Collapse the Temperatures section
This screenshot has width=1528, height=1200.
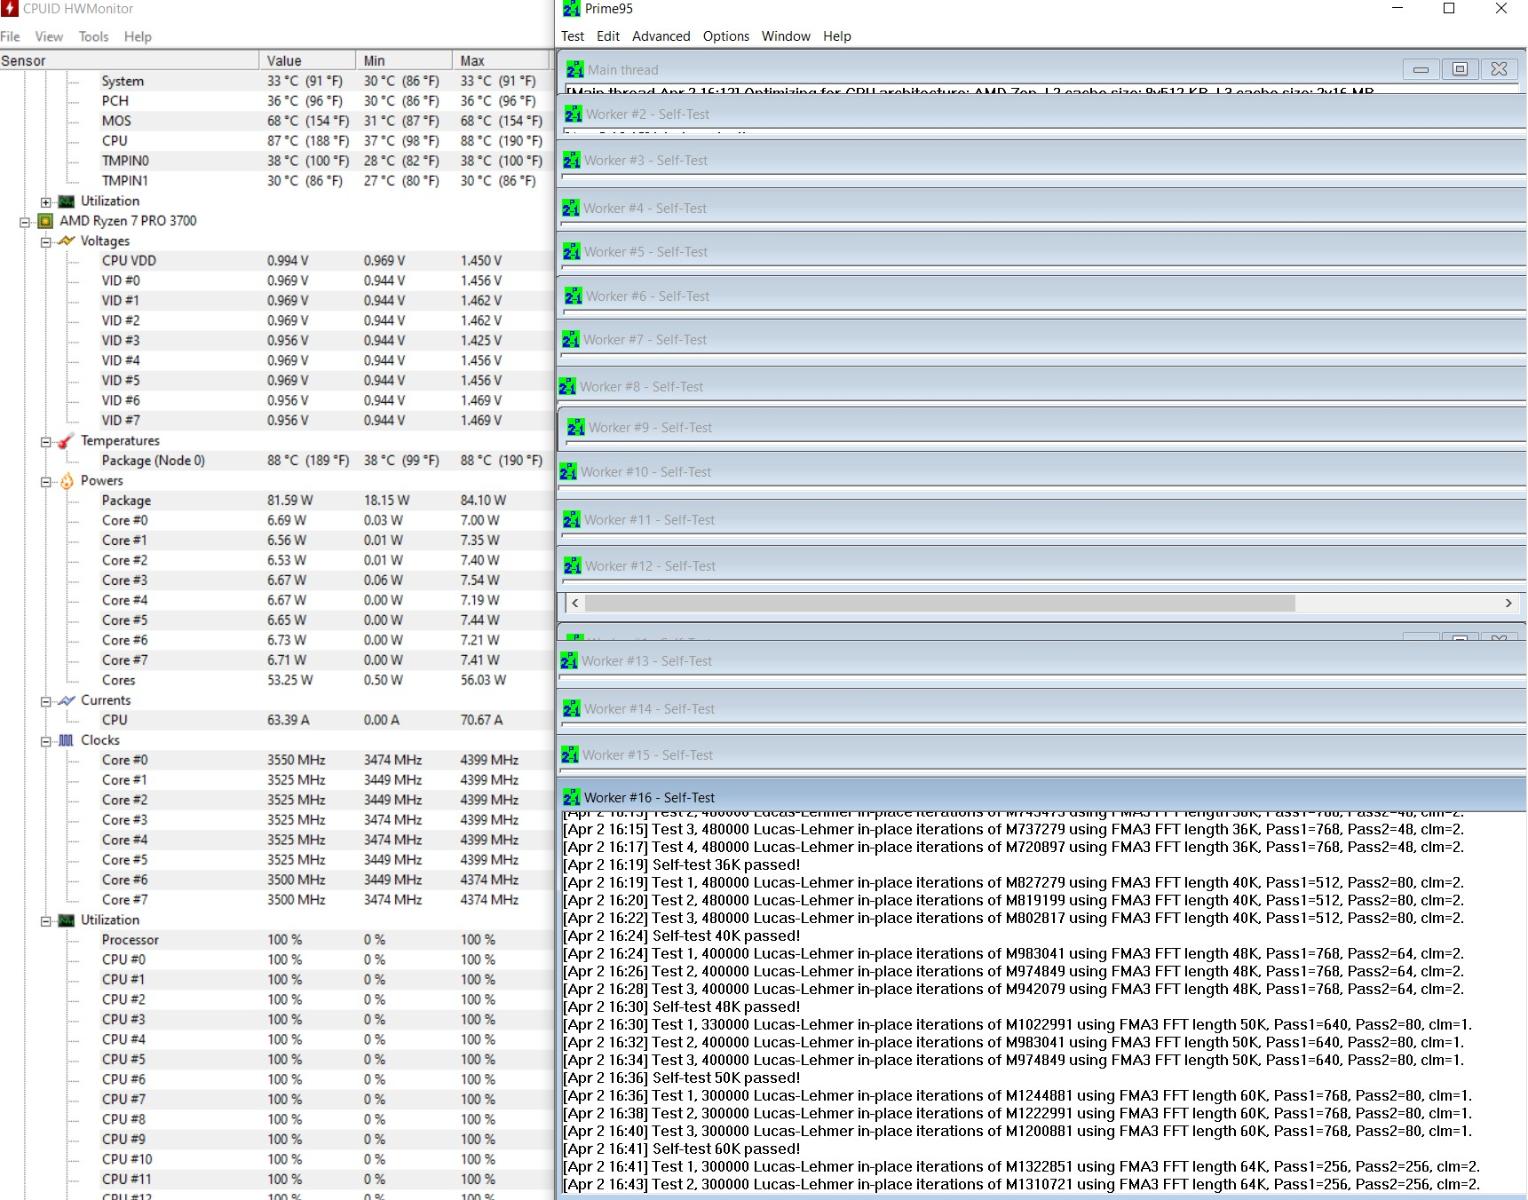46,441
